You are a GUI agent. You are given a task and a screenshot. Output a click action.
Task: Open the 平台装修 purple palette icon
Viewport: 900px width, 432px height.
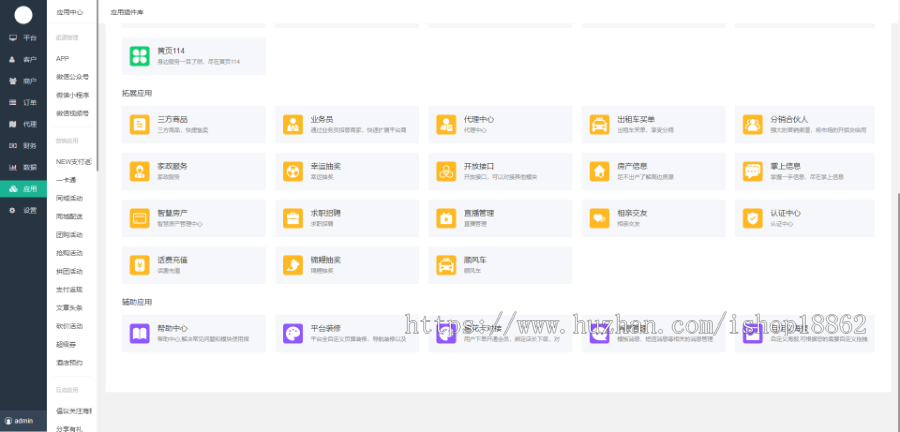293,333
